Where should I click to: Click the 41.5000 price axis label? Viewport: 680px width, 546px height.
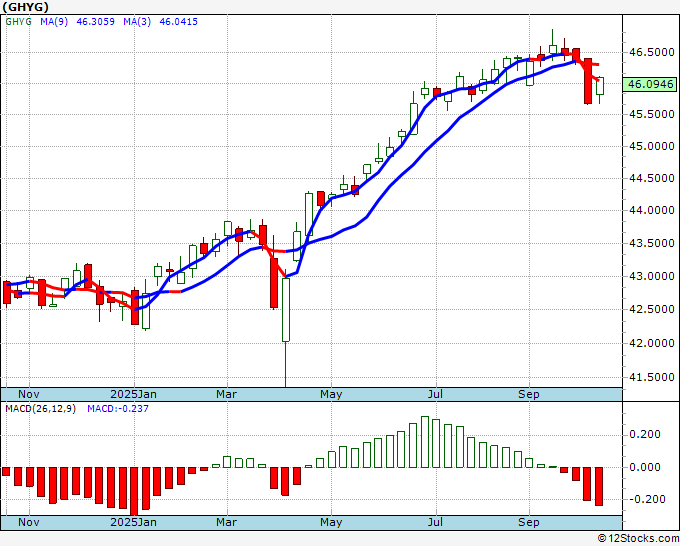652,377
